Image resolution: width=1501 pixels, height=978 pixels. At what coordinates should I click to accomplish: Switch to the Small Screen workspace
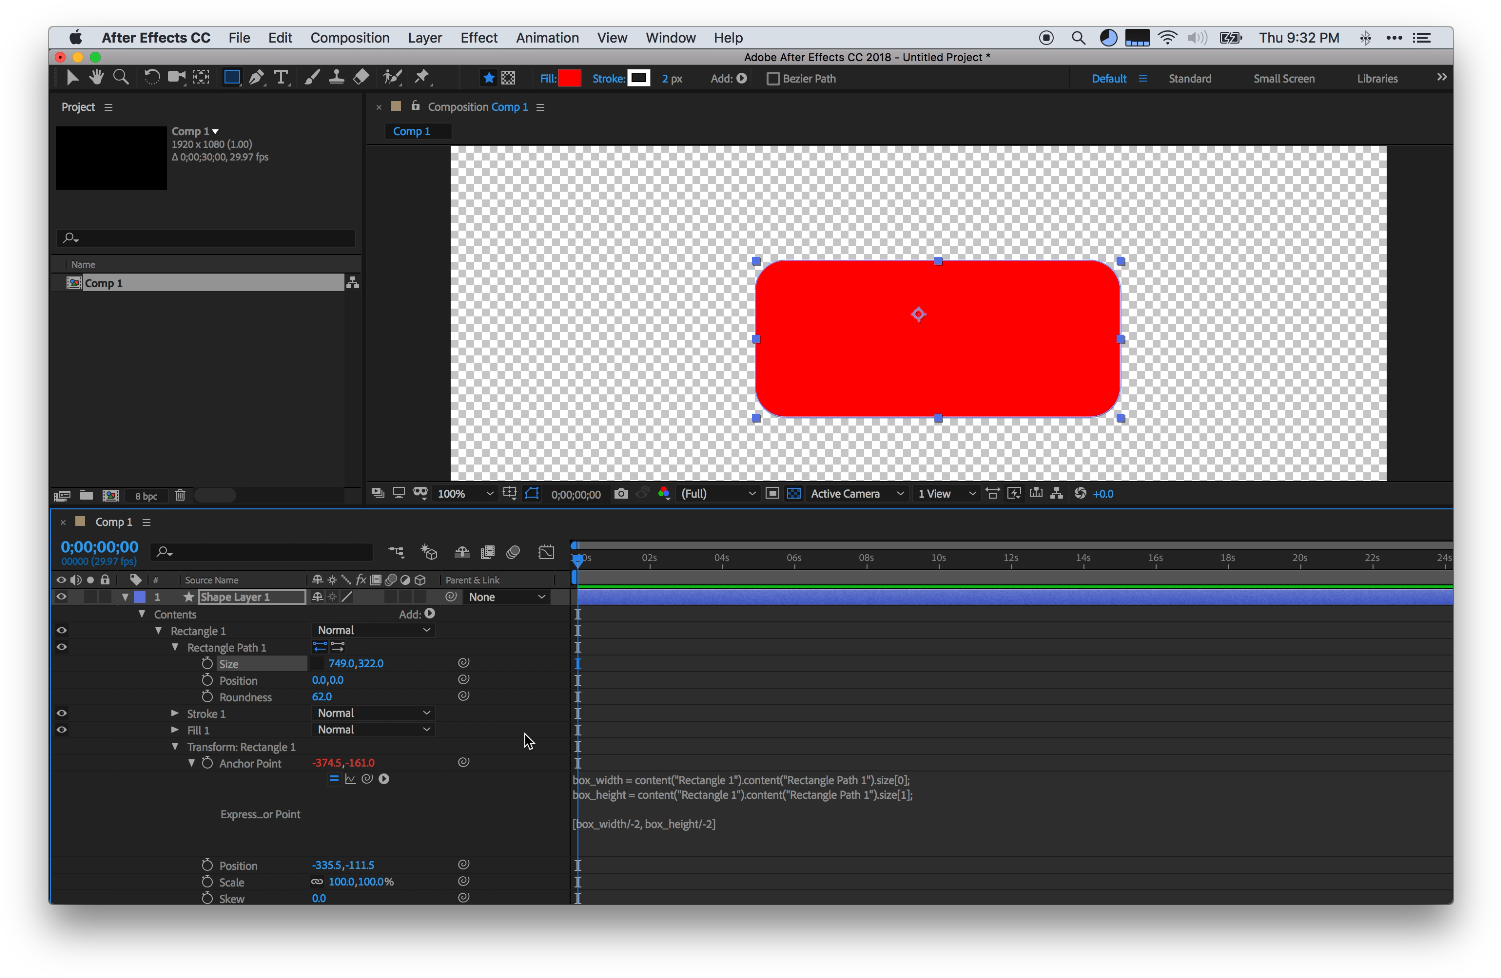click(x=1284, y=78)
